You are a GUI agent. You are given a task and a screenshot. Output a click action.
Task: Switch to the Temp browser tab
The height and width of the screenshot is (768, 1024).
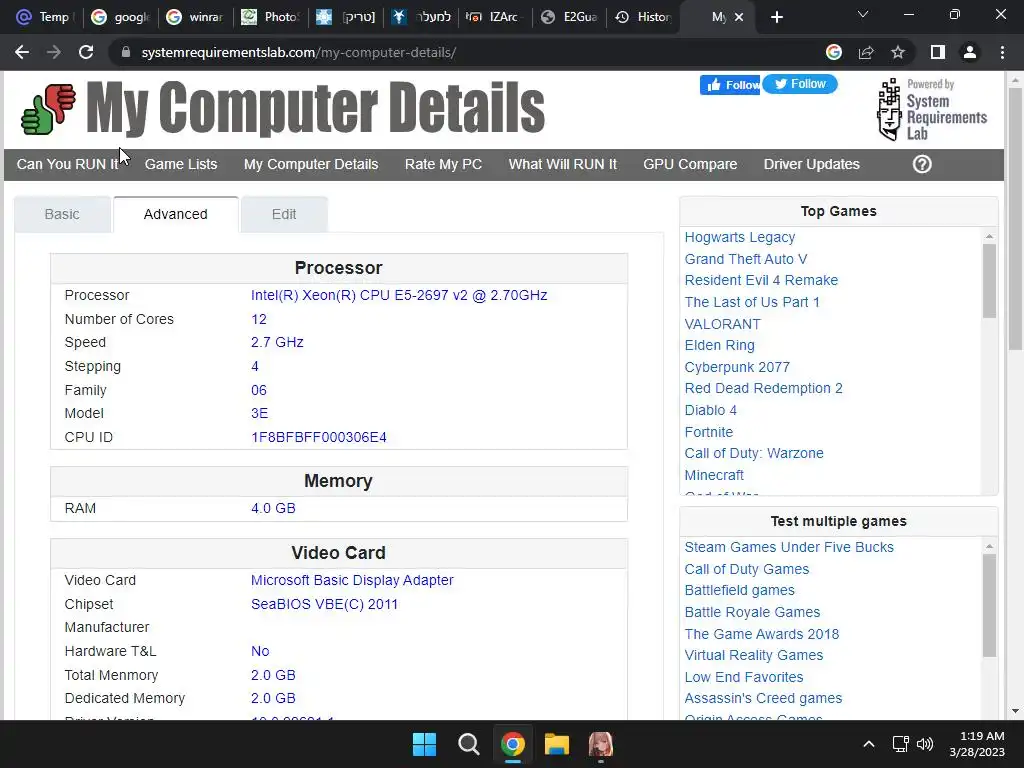click(44, 17)
